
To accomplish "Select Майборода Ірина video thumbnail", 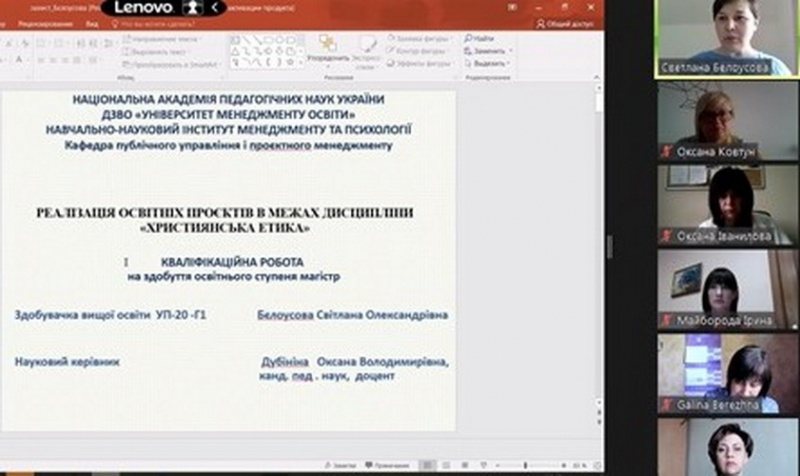I will point(728,290).
